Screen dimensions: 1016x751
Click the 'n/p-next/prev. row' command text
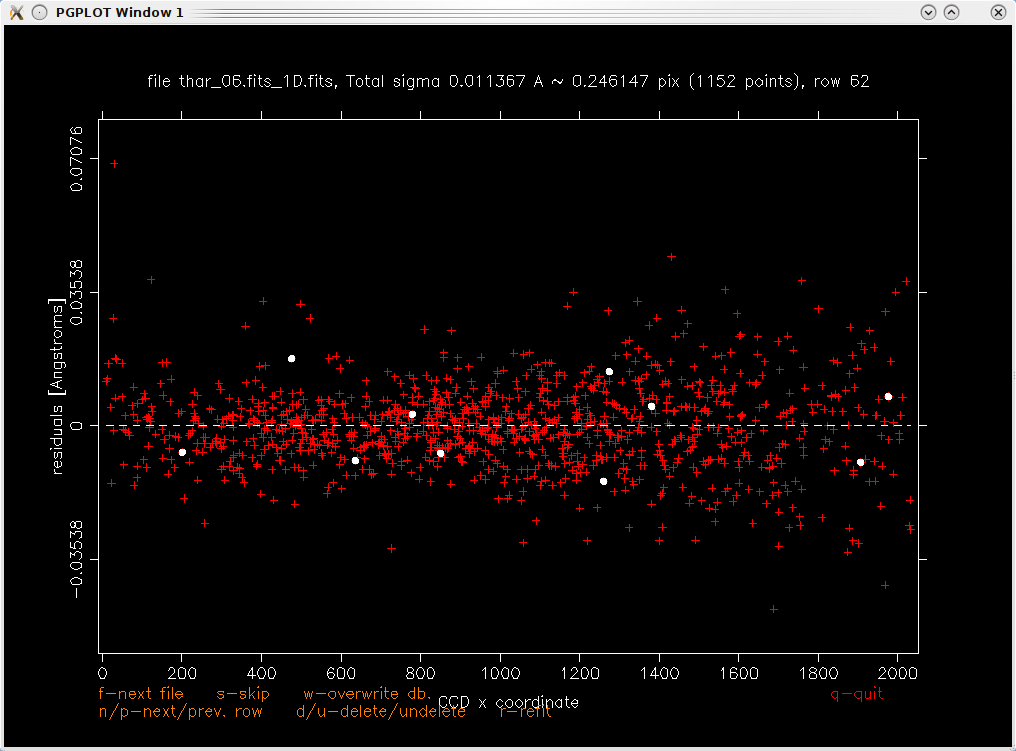click(180, 711)
